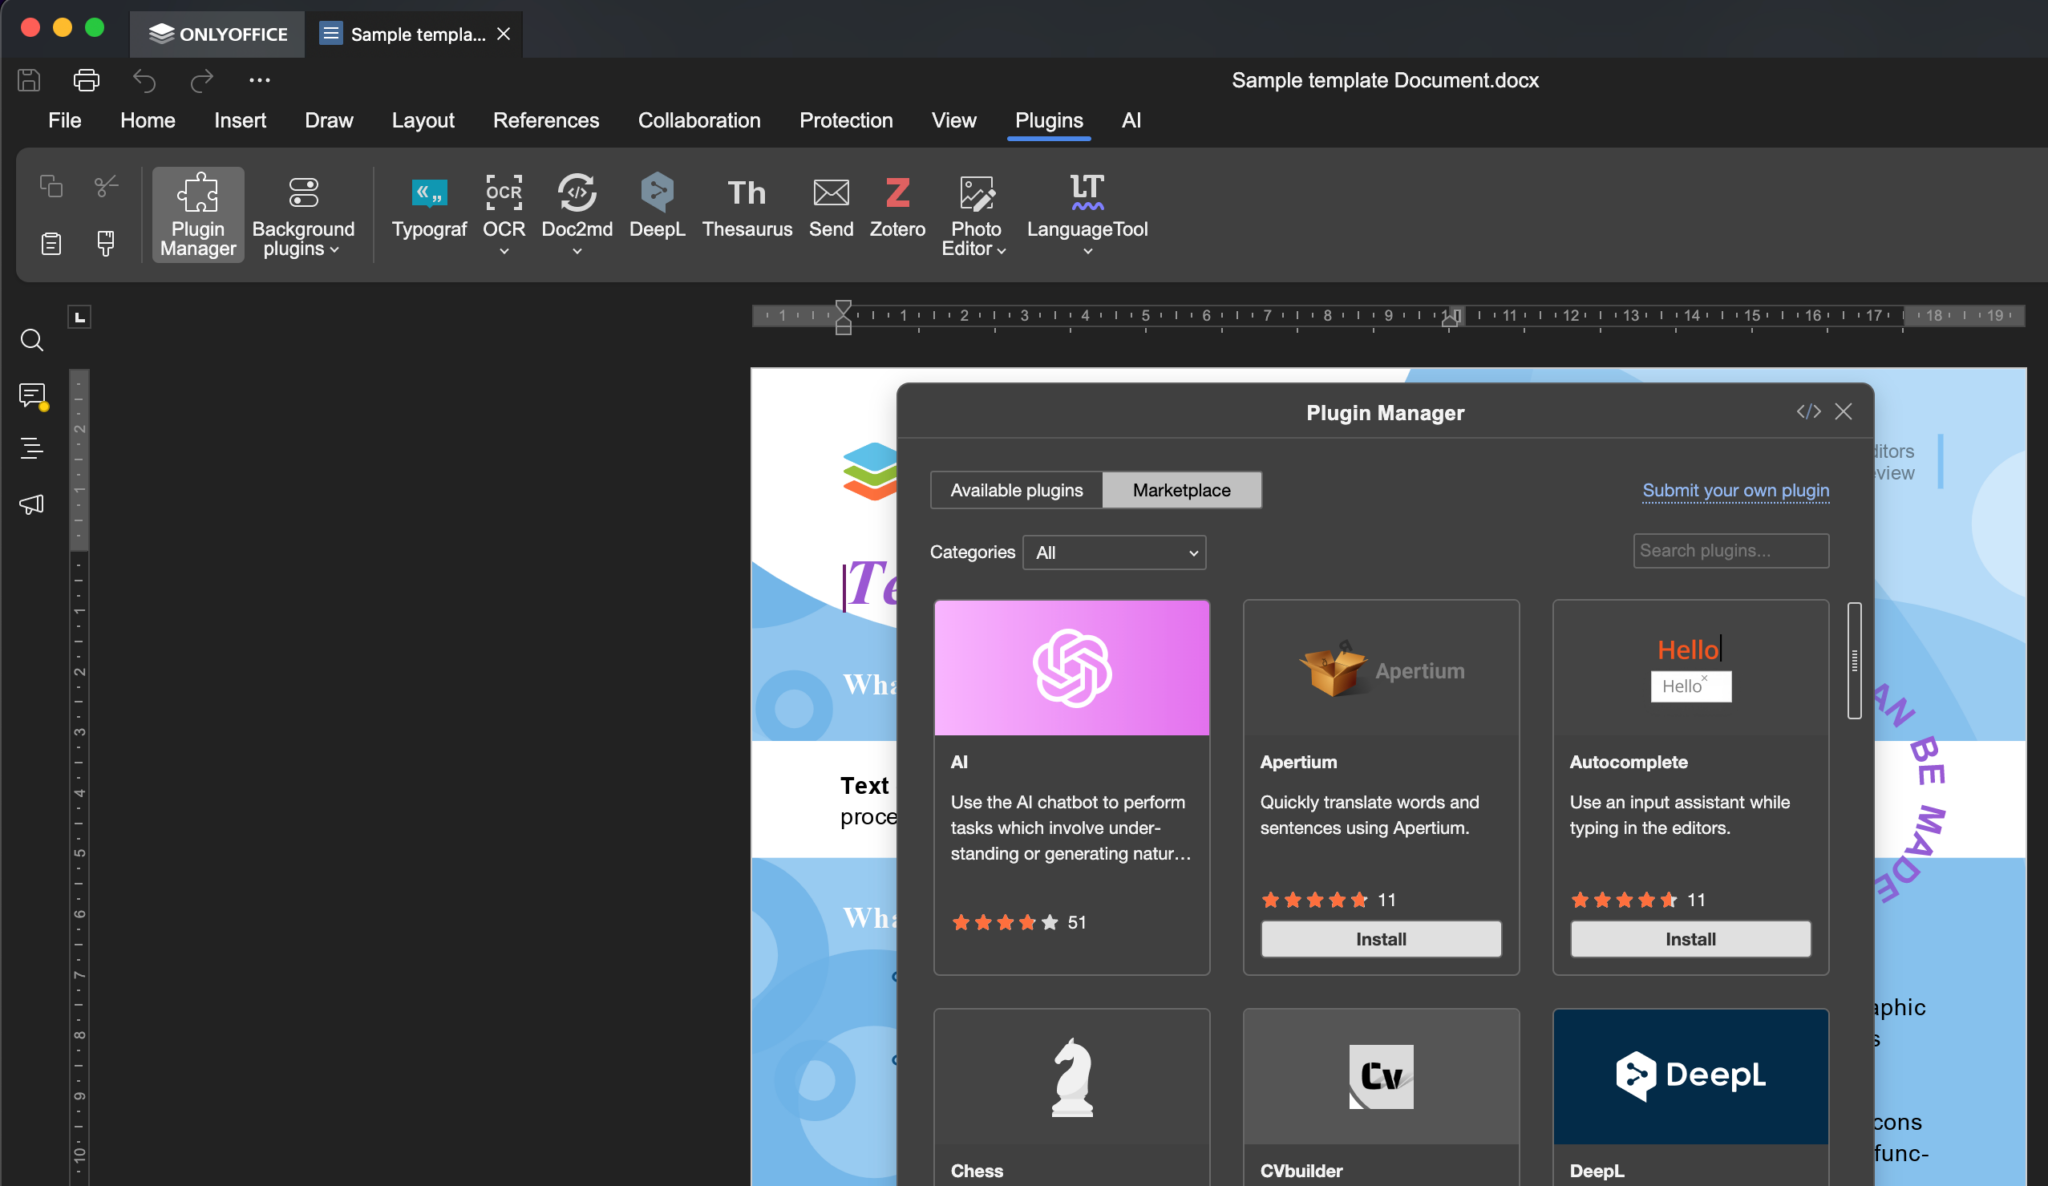
Task: Toggle the Plugin Manager ribbon button
Action: point(198,214)
